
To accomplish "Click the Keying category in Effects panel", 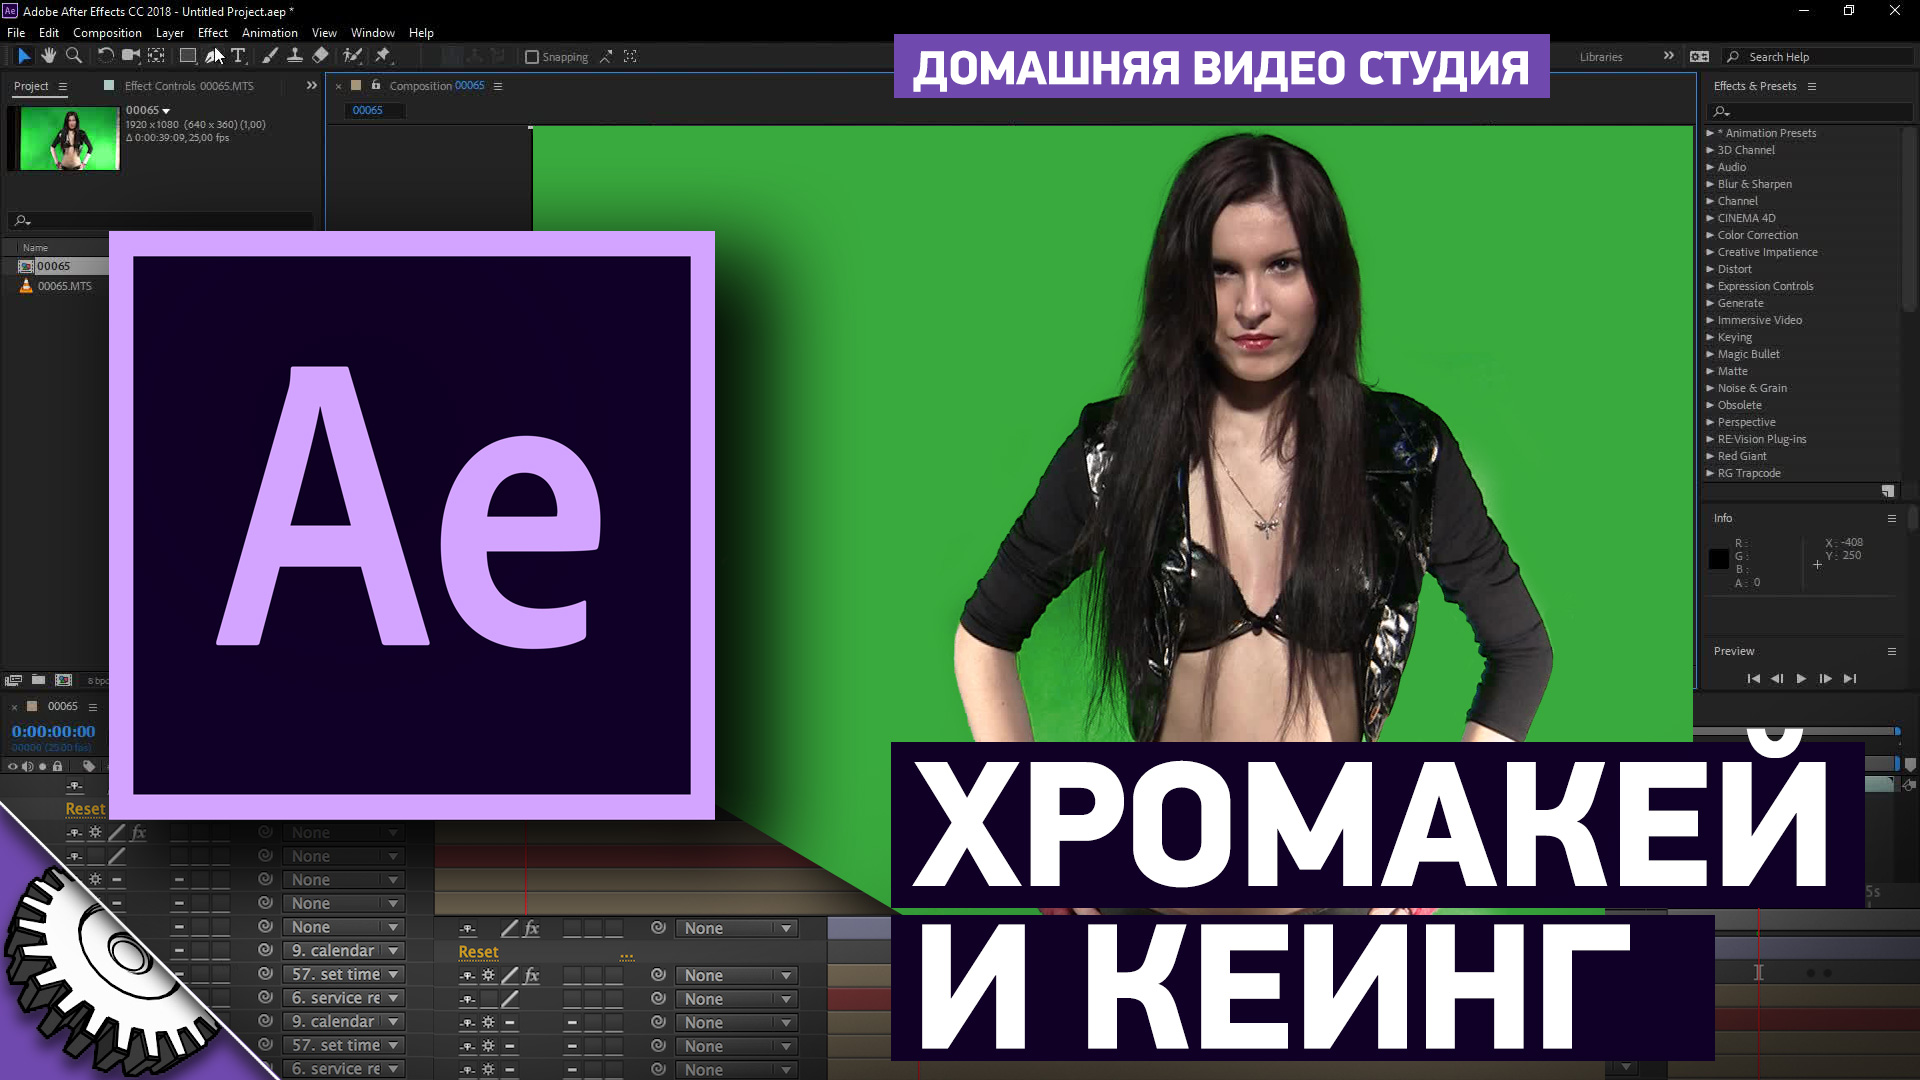I will point(1733,336).
